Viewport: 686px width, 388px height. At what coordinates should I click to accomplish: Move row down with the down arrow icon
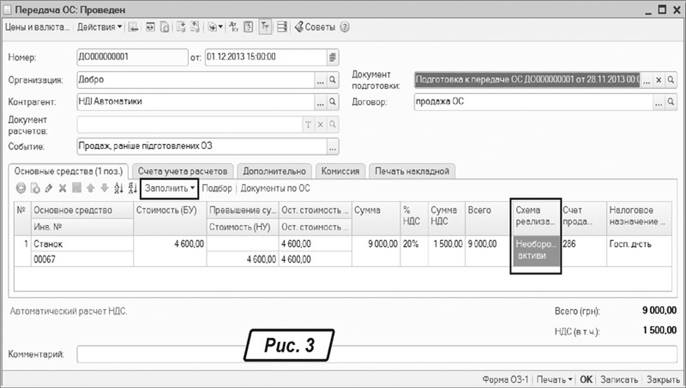tap(105, 189)
